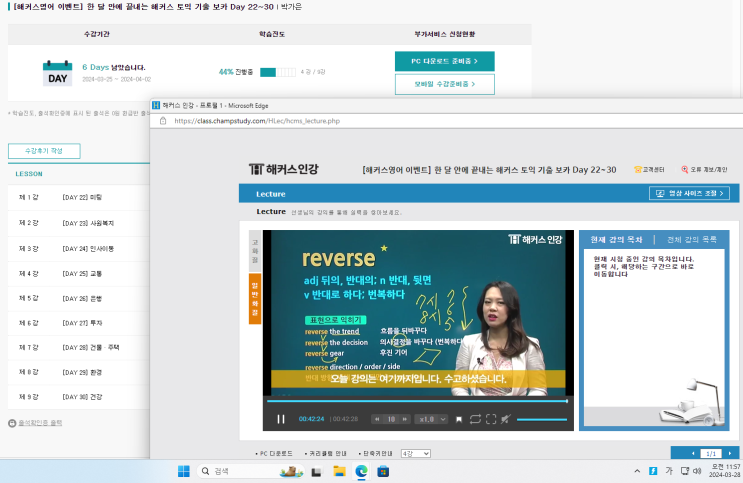
Task: Expand hidden system tray icons chevron
Action: click(637, 471)
